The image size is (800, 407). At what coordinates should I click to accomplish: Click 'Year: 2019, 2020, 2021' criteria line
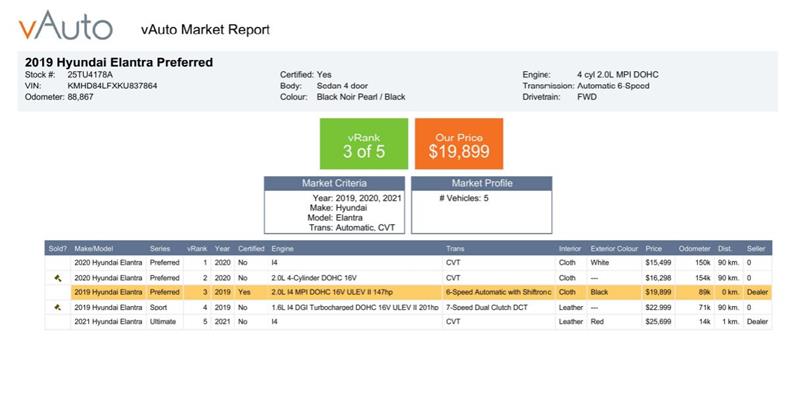click(x=357, y=198)
